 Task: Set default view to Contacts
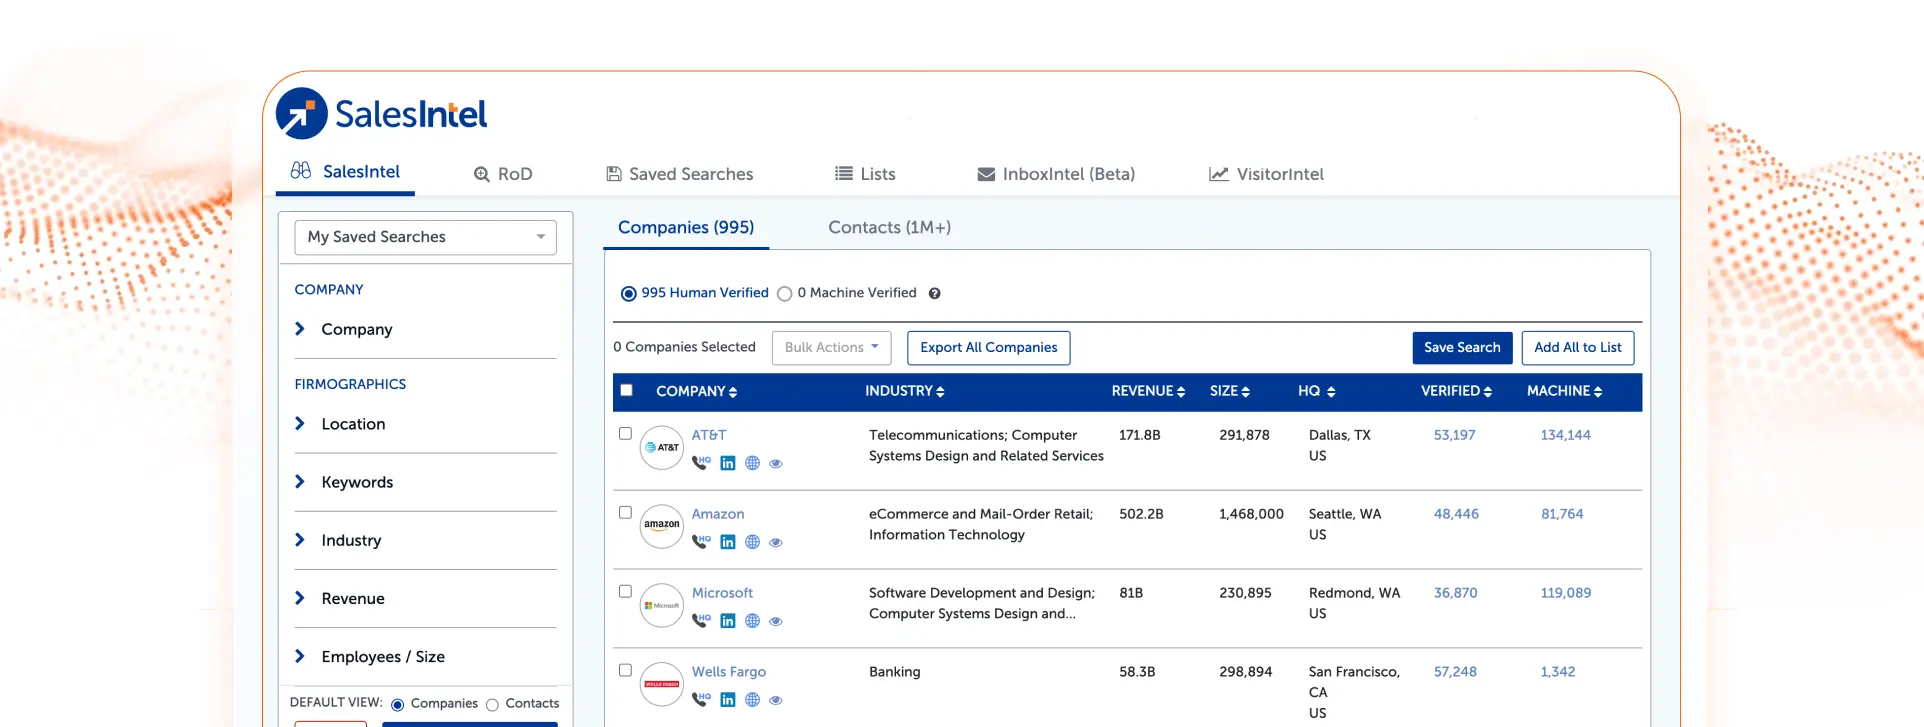pyautogui.click(x=492, y=705)
